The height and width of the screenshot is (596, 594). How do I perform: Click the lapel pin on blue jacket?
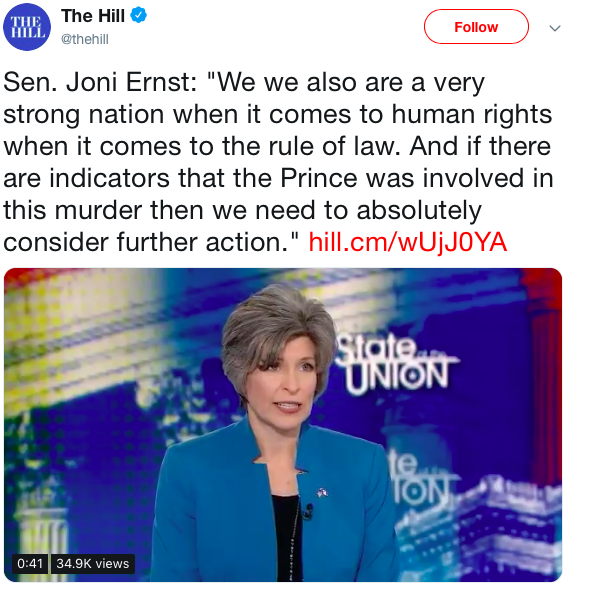[x=323, y=492]
